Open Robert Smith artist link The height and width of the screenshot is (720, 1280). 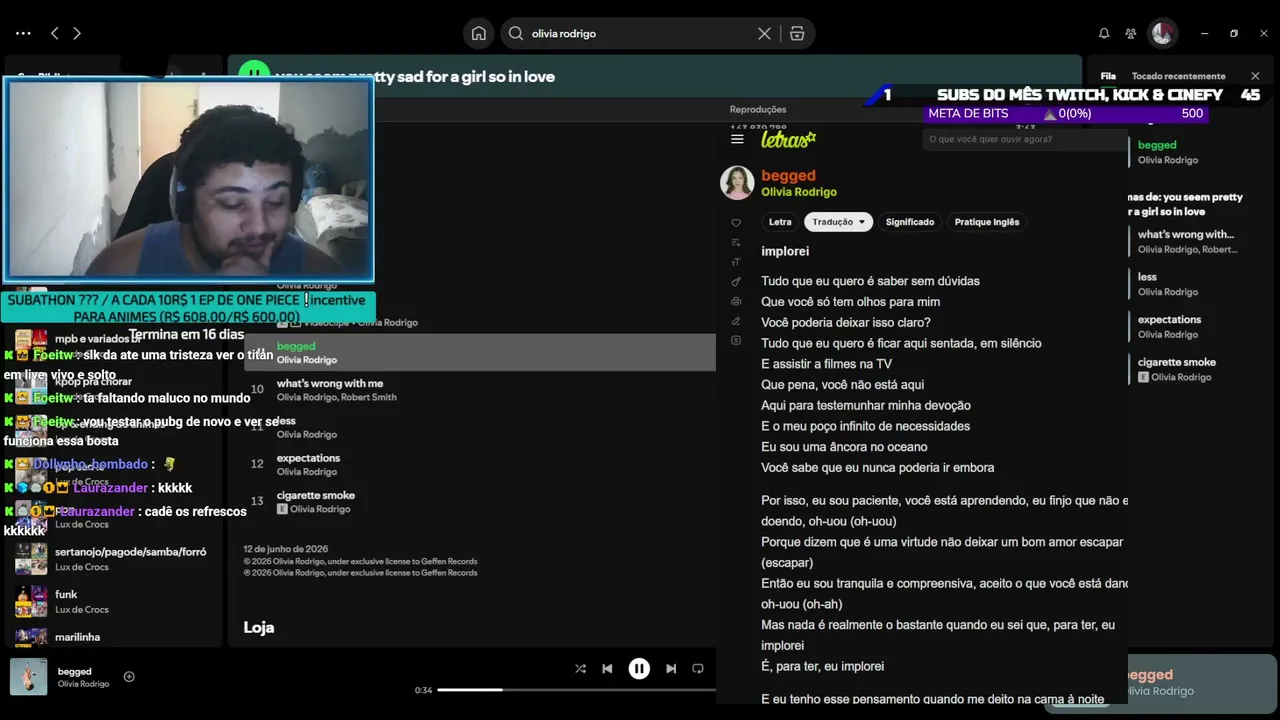370,397
